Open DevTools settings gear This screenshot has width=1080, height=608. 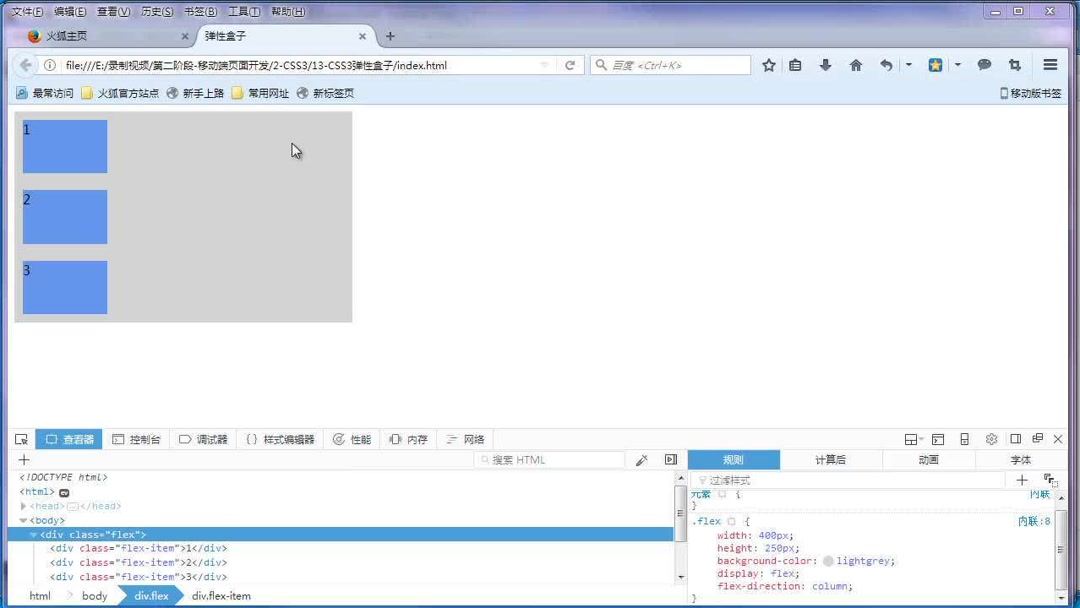pos(991,439)
